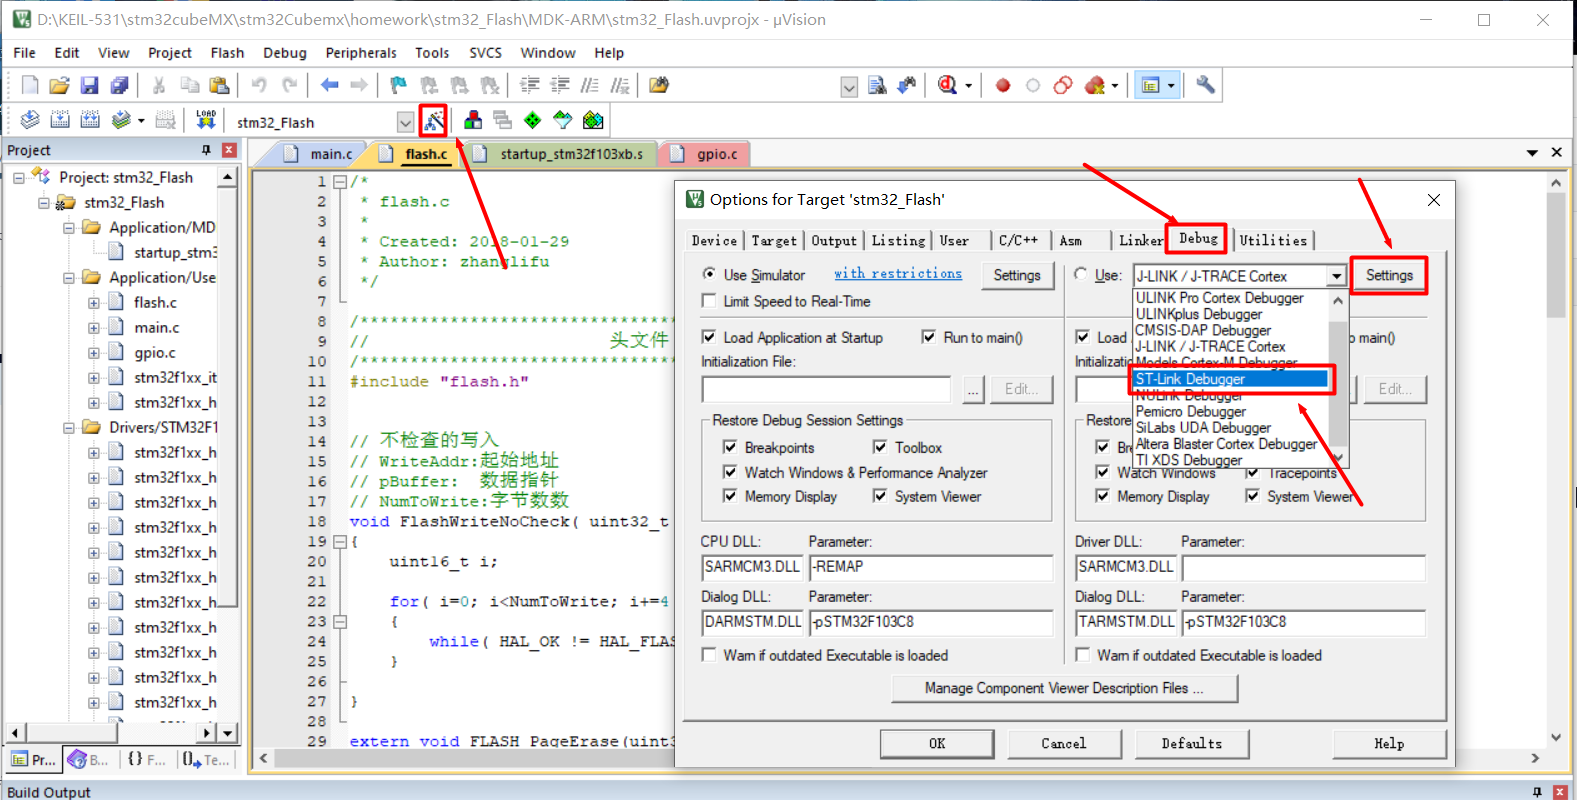The height and width of the screenshot is (800, 1577).
Task: Undo the last edit
Action: (x=259, y=85)
